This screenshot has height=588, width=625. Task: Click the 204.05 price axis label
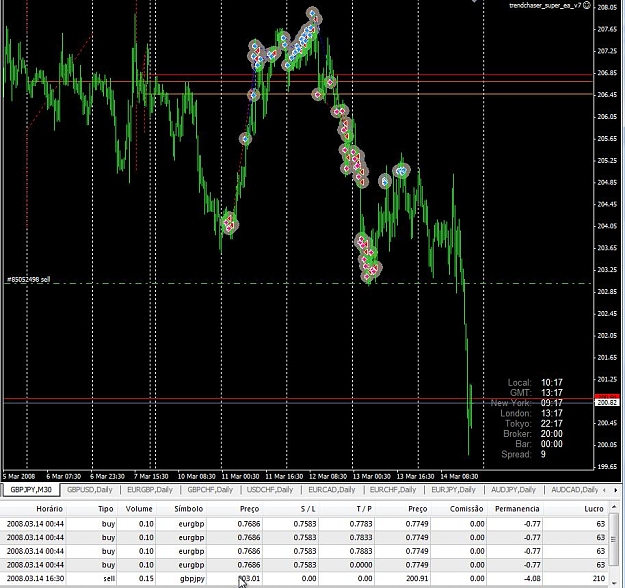point(607,226)
